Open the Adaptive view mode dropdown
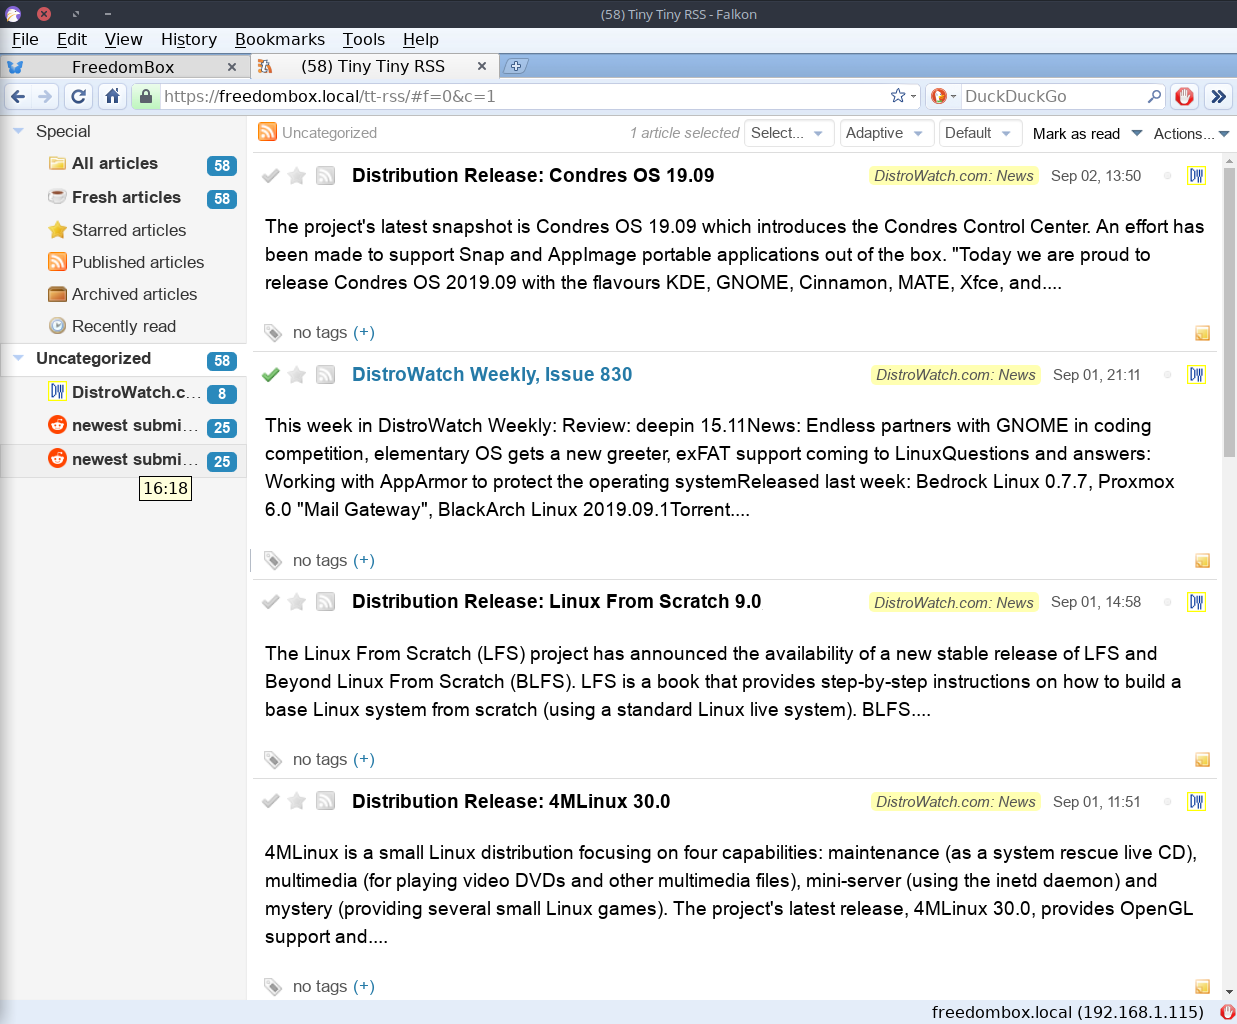The height and width of the screenshot is (1024, 1237). (x=887, y=133)
